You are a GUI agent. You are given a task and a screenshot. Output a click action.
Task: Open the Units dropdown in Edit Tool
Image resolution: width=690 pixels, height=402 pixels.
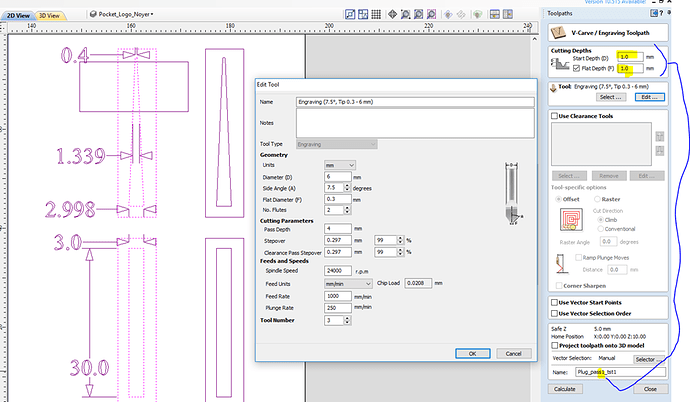coord(340,165)
